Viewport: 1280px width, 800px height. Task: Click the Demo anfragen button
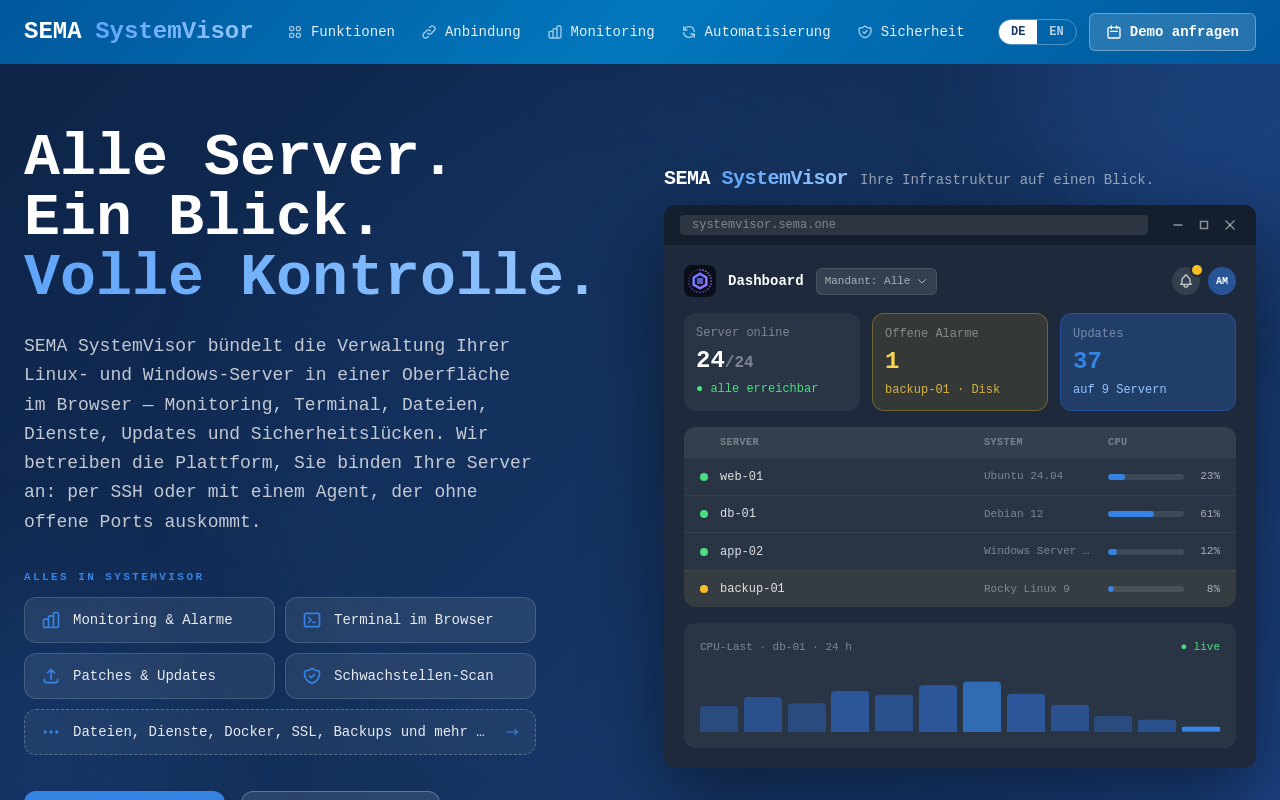point(1172,32)
